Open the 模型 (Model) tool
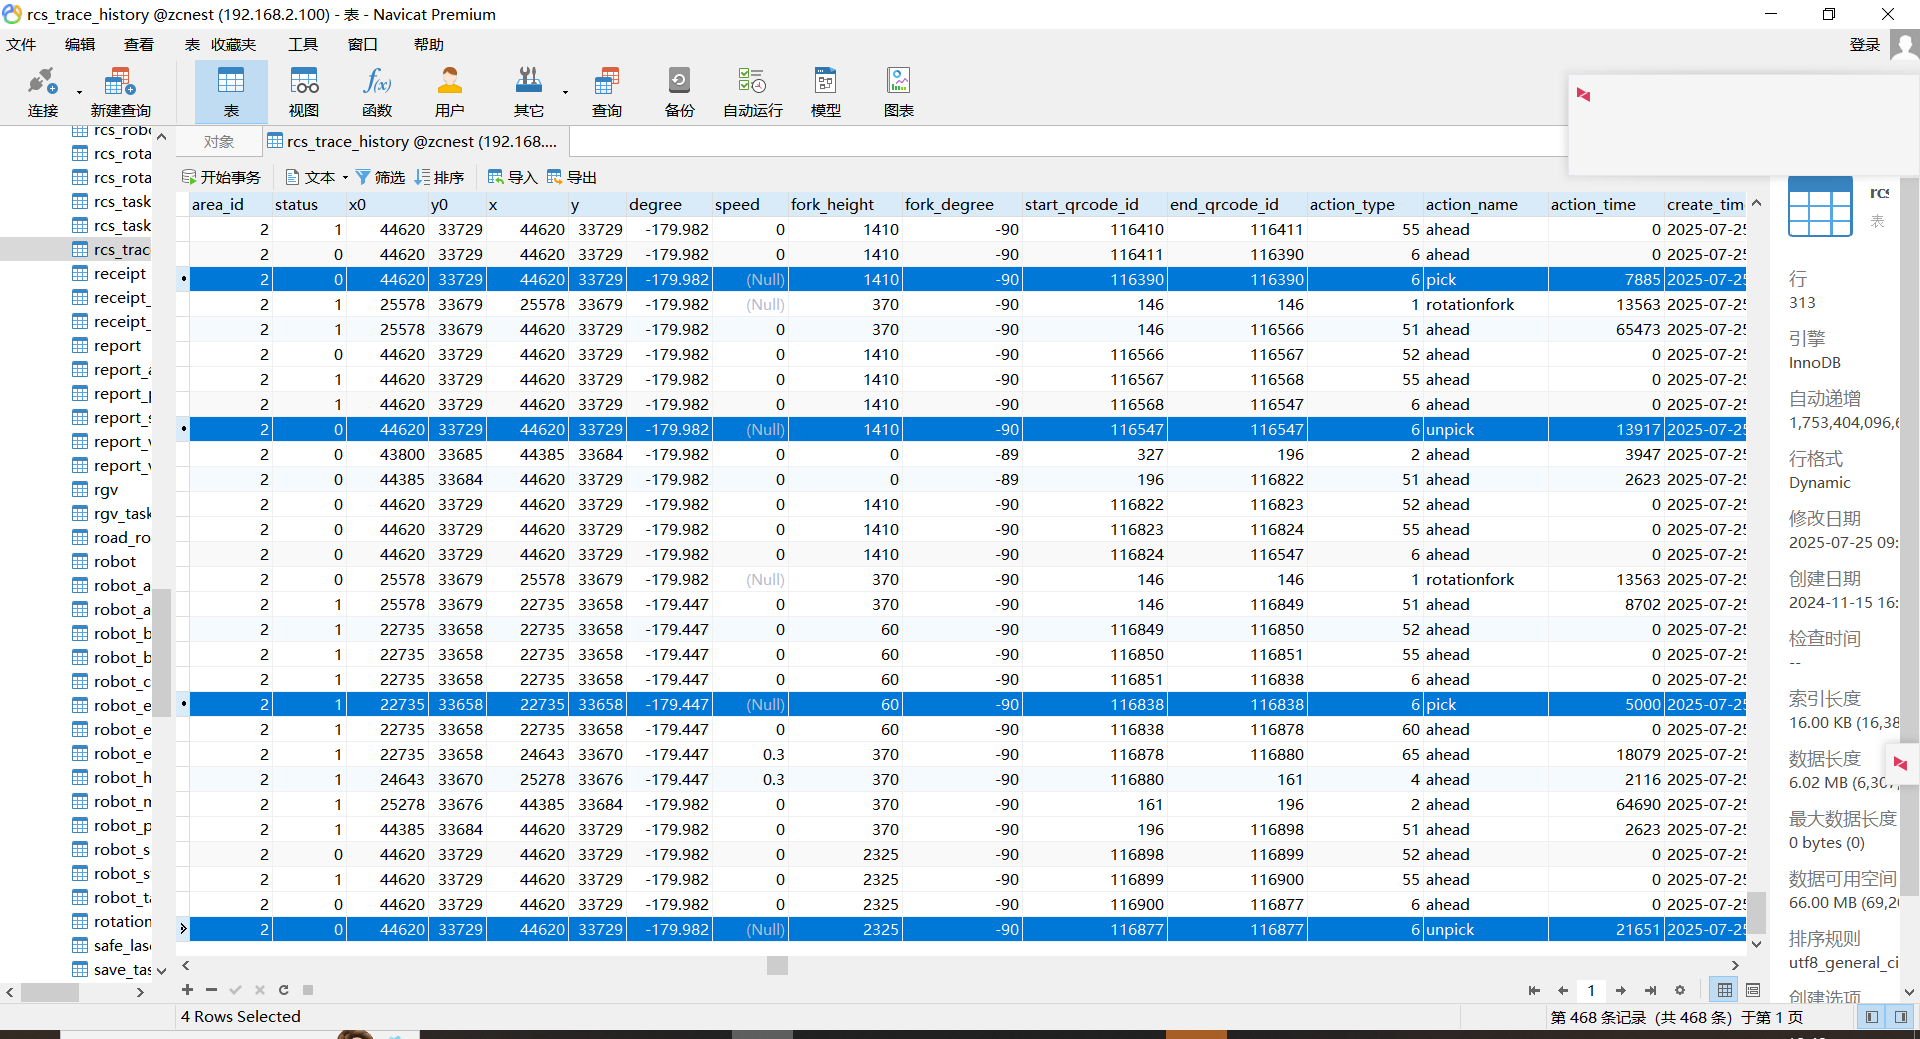The image size is (1920, 1039). click(825, 92)
